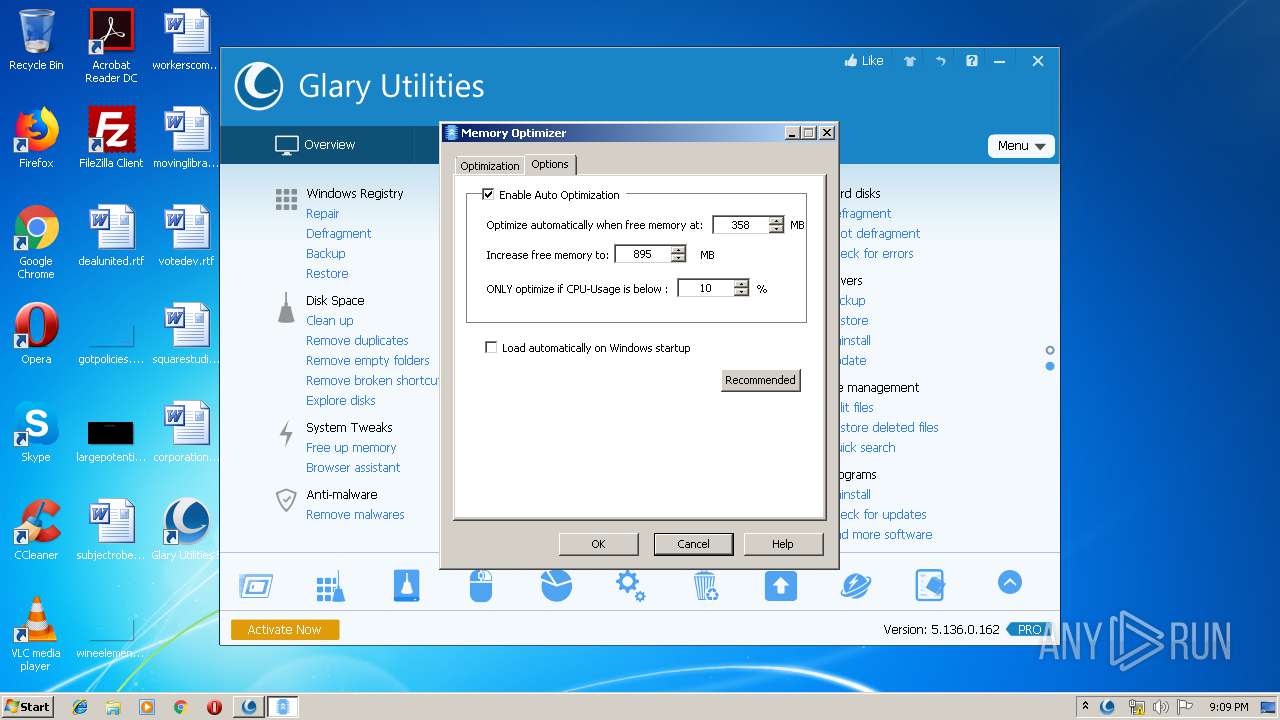This screenshot has width=1280, height=720.
Task: Confirm Memory Optimizer settings with OK
Action: tap(598, 544)
